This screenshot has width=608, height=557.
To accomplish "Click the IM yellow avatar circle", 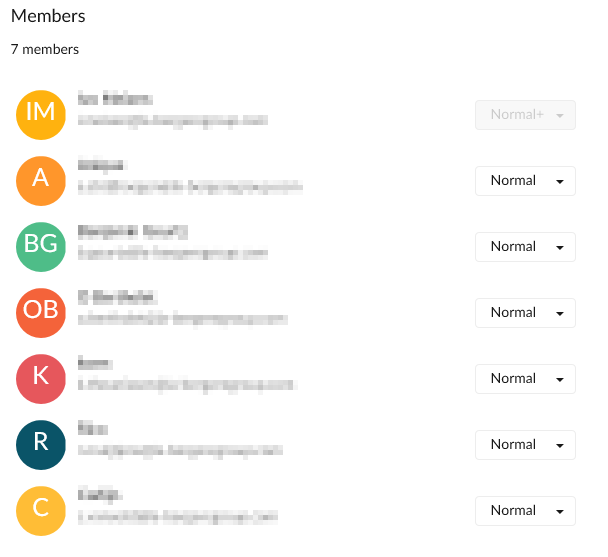I will tap(41, 115).
